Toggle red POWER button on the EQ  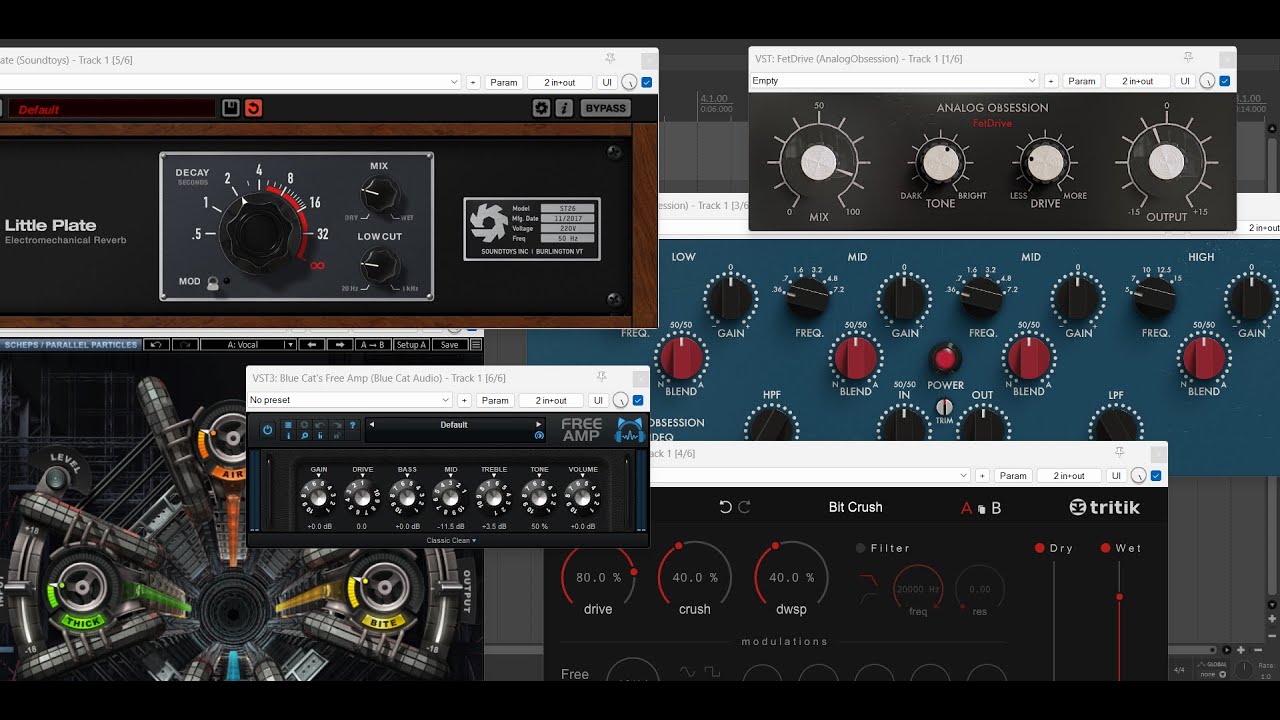(945, 358)
